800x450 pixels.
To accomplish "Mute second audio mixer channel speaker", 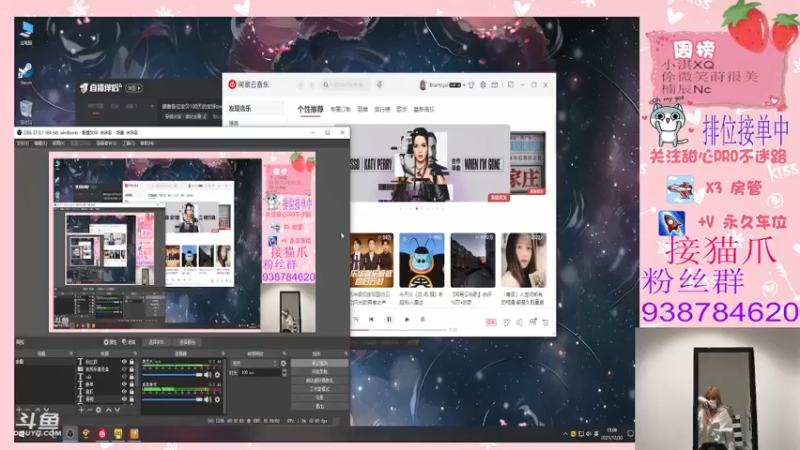I will 208,399.
